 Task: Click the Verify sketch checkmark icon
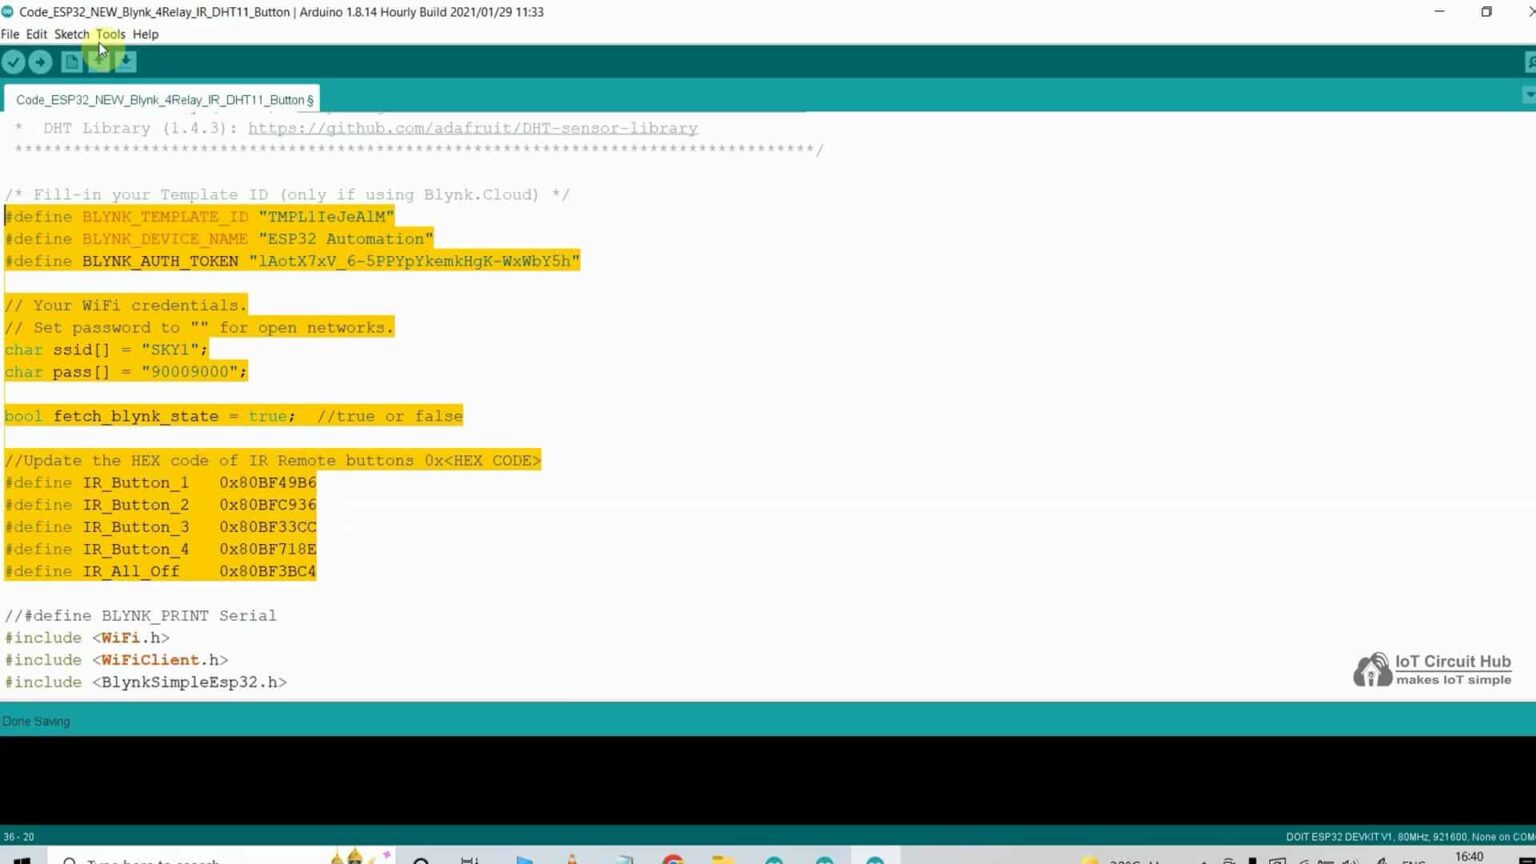(13, 62)
